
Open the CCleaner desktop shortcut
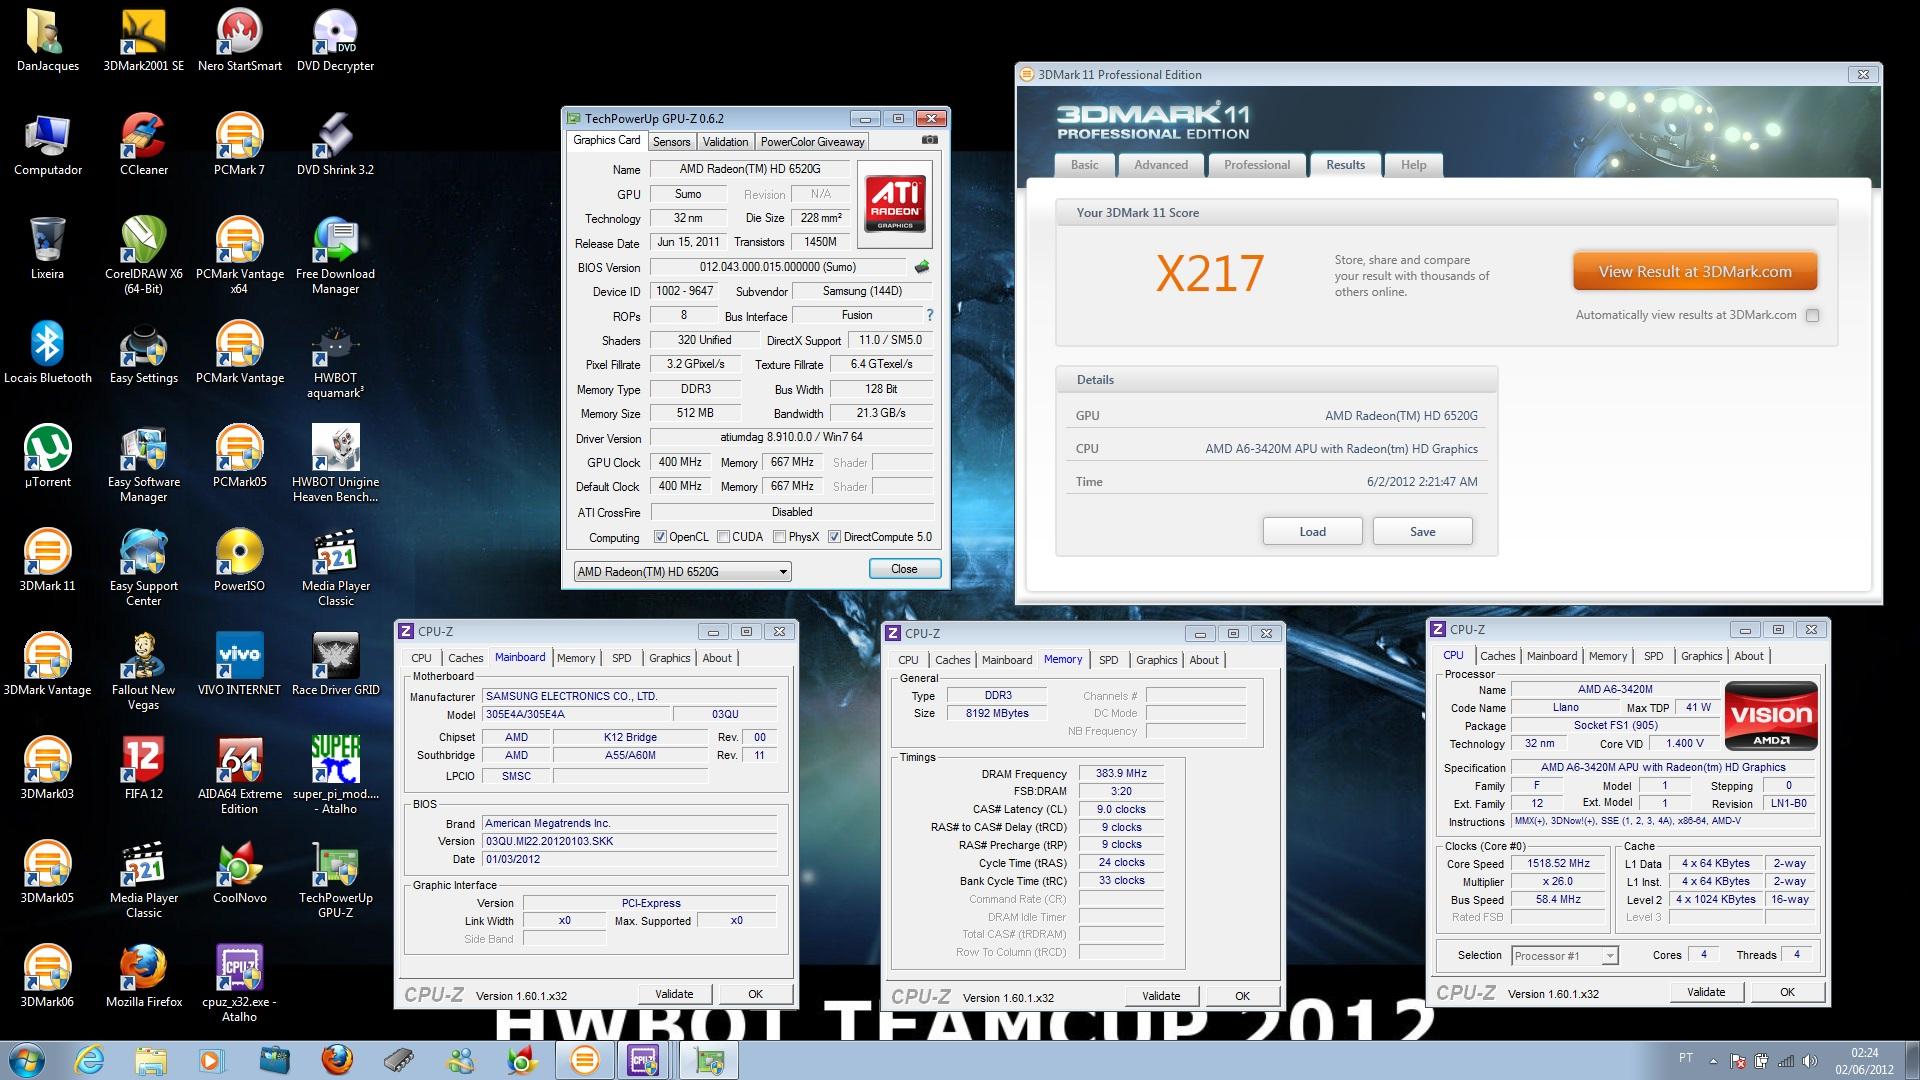143,144
